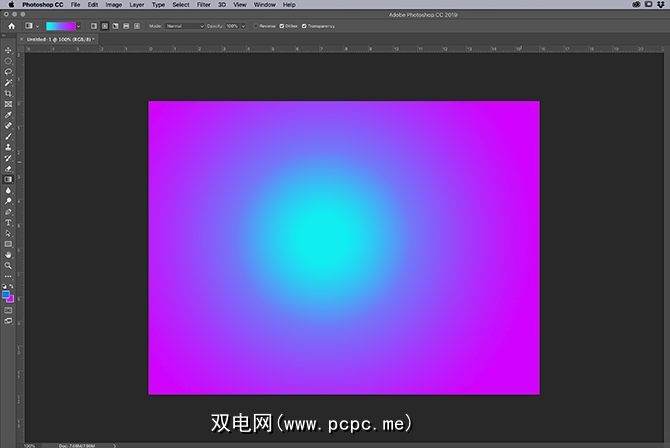Open the Layer menu
This screenshot has width=670, height=448.
(x=136, y=5)
